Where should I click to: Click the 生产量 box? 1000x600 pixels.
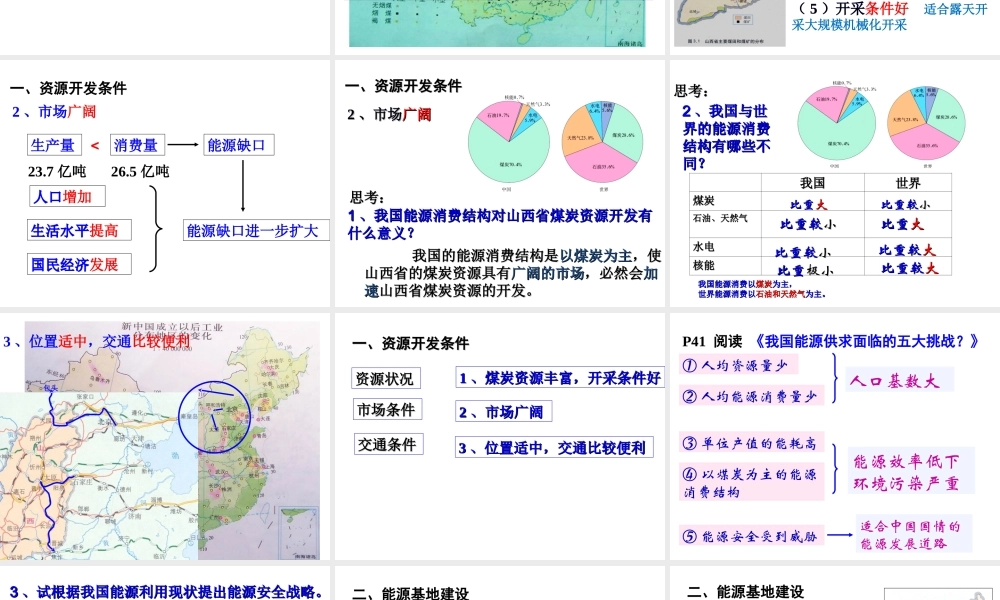(x=52, y=146)
